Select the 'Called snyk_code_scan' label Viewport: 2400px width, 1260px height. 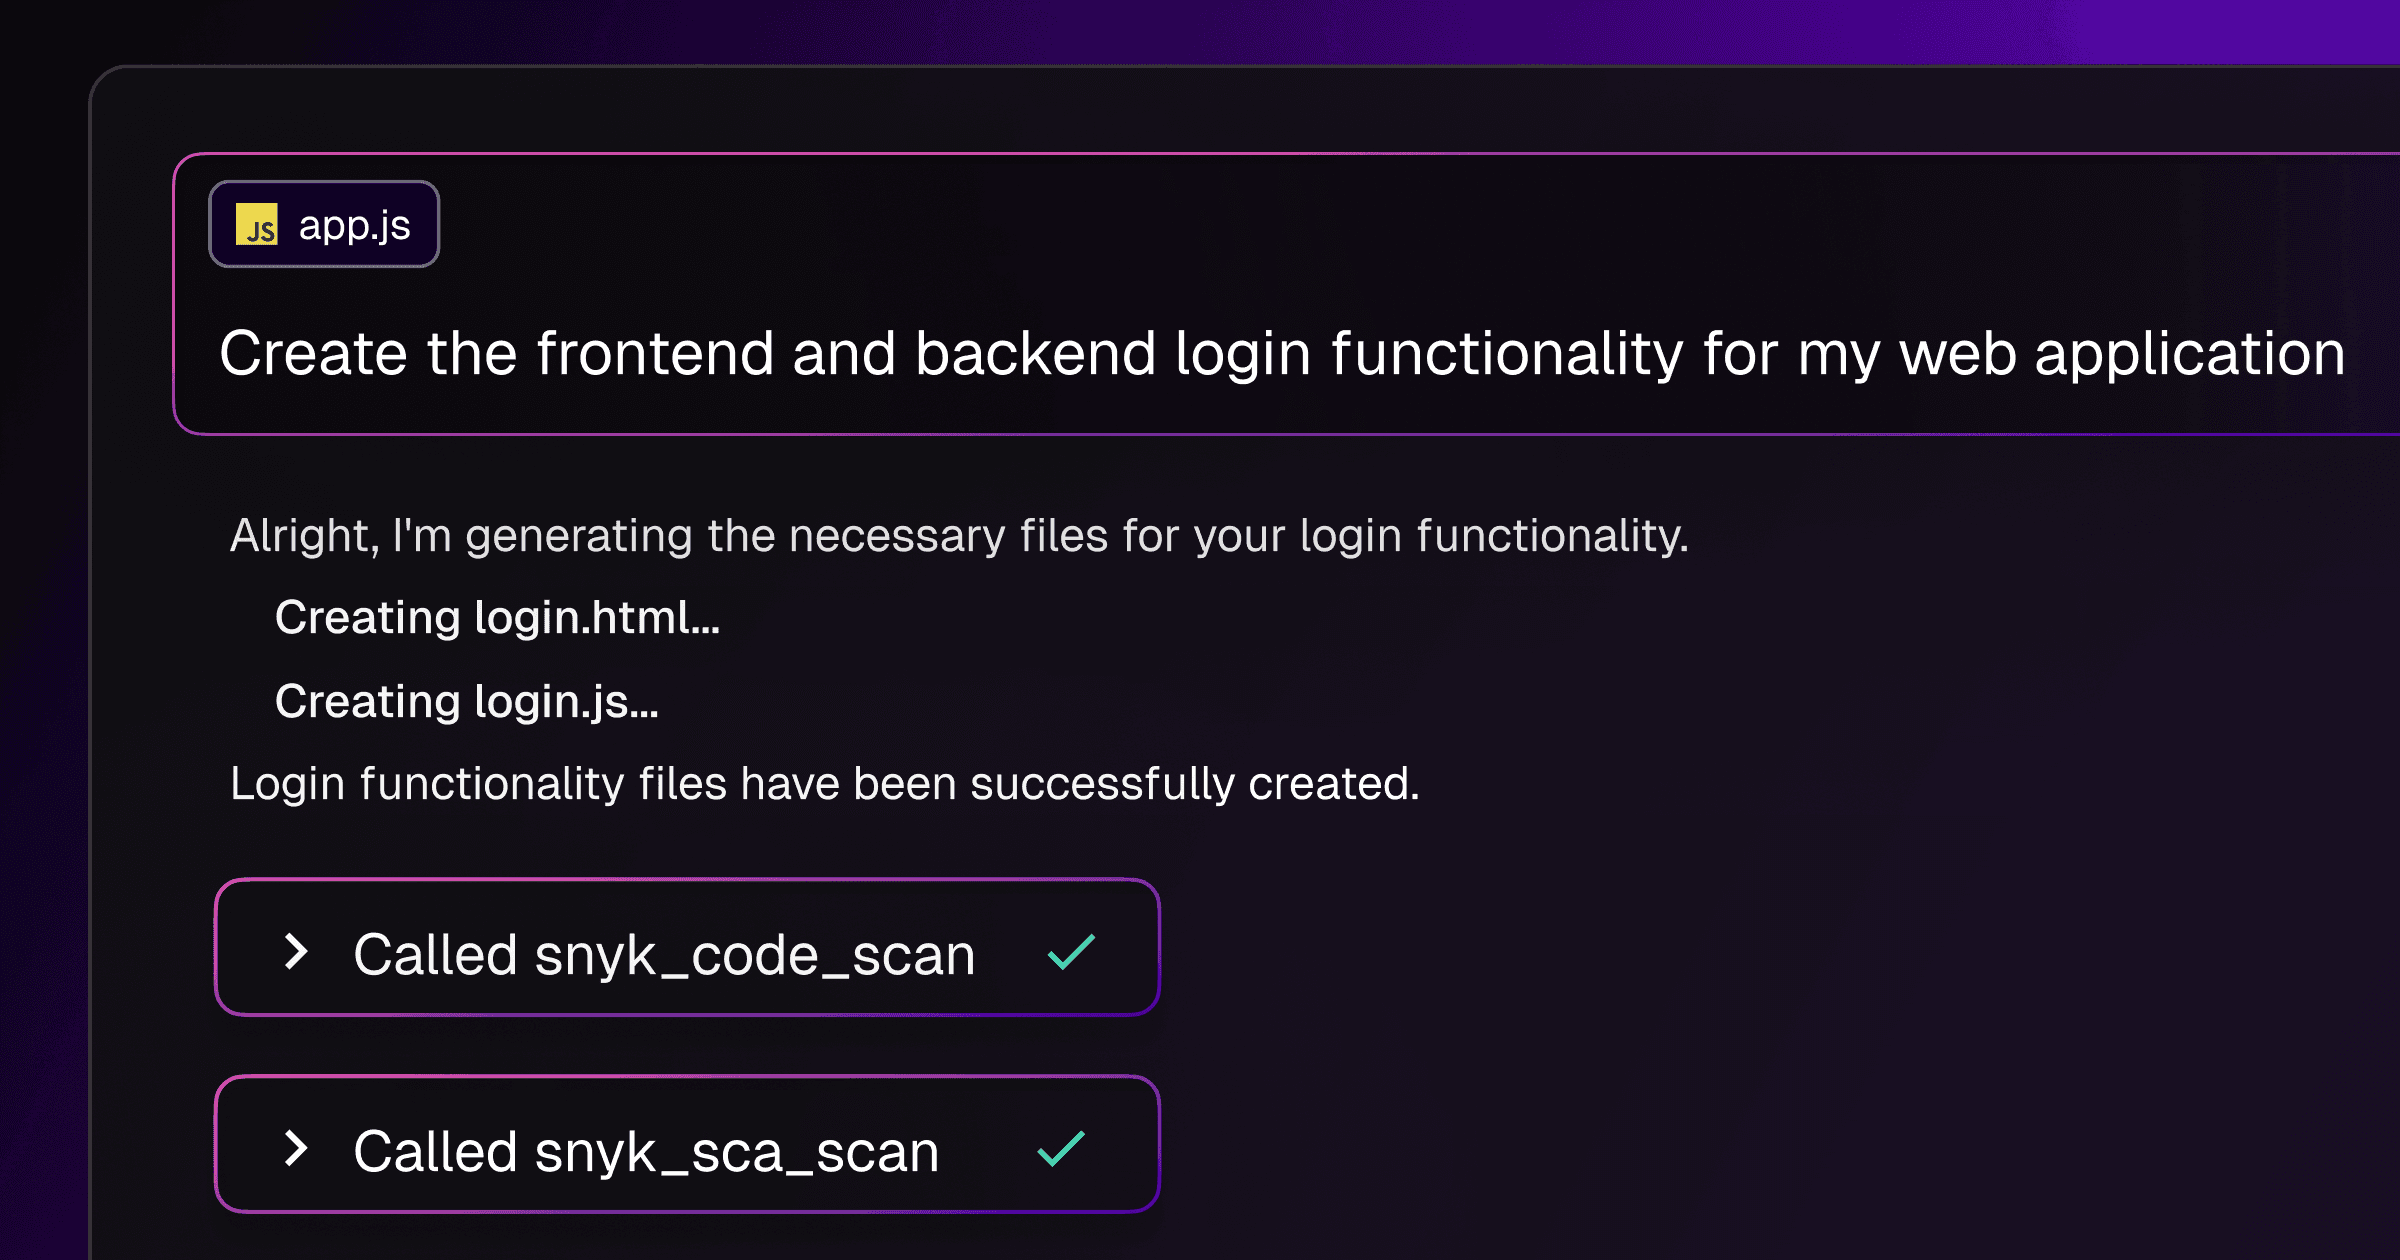[x=664, y=955]
